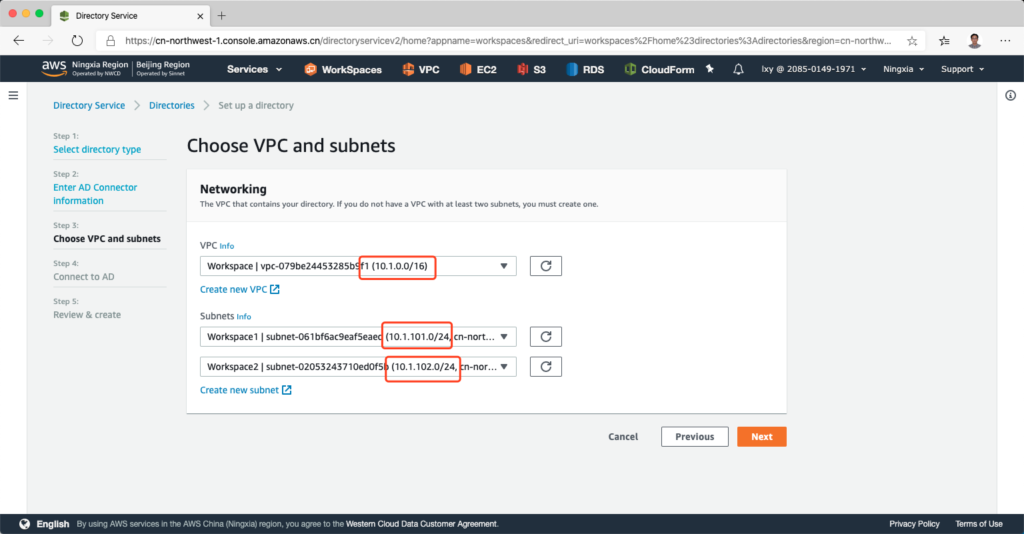Refresh the Workspace1 subnet list
1024x534 pixels.
point(545,337)
